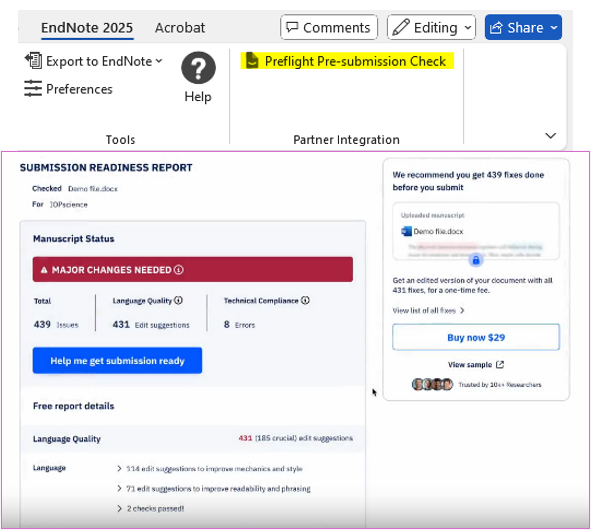Click external link icon next to View sample
The width and height of the screenshot is (595, 532).
click(500, 364)
